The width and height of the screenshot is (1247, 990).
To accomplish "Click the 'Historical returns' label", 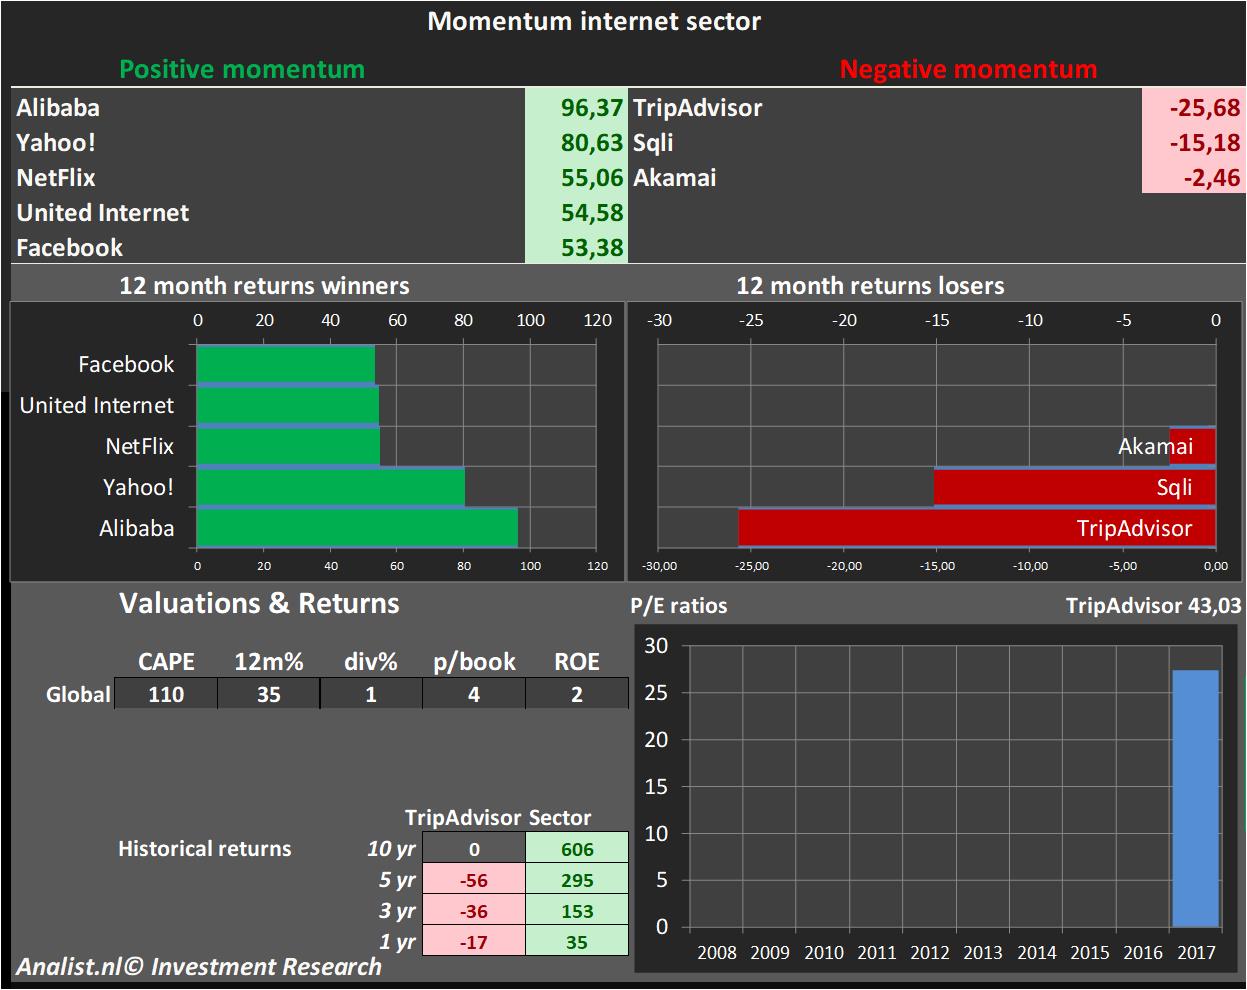I will (x=205, y=849).
